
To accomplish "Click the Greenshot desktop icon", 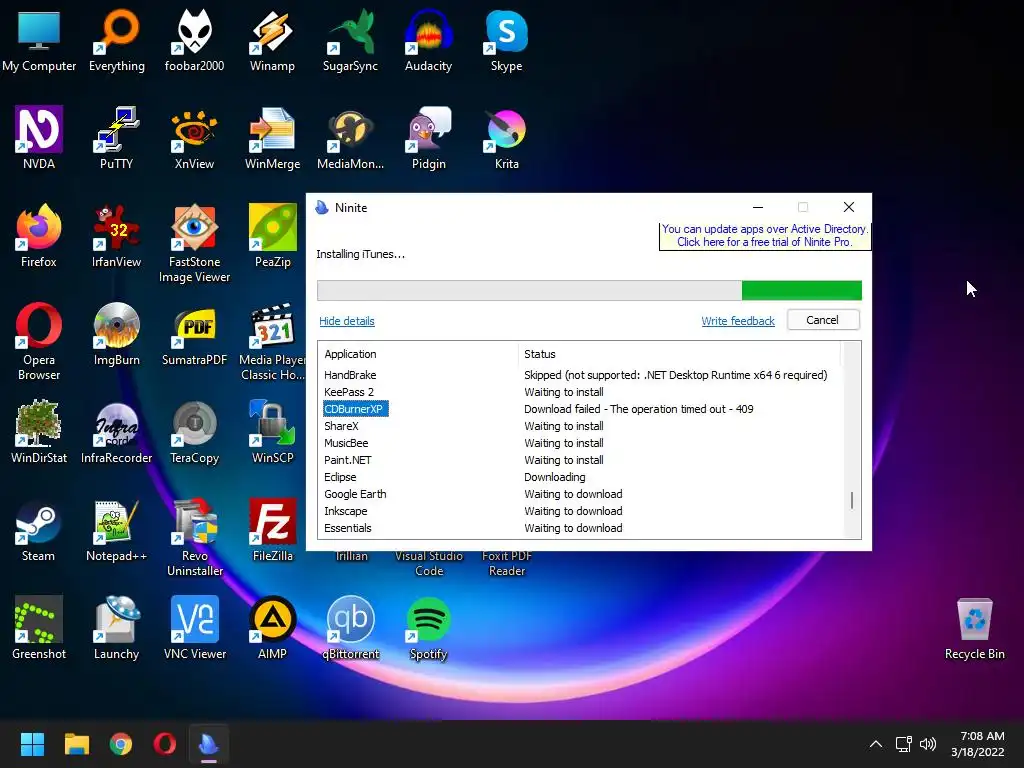I will point(39,628).
